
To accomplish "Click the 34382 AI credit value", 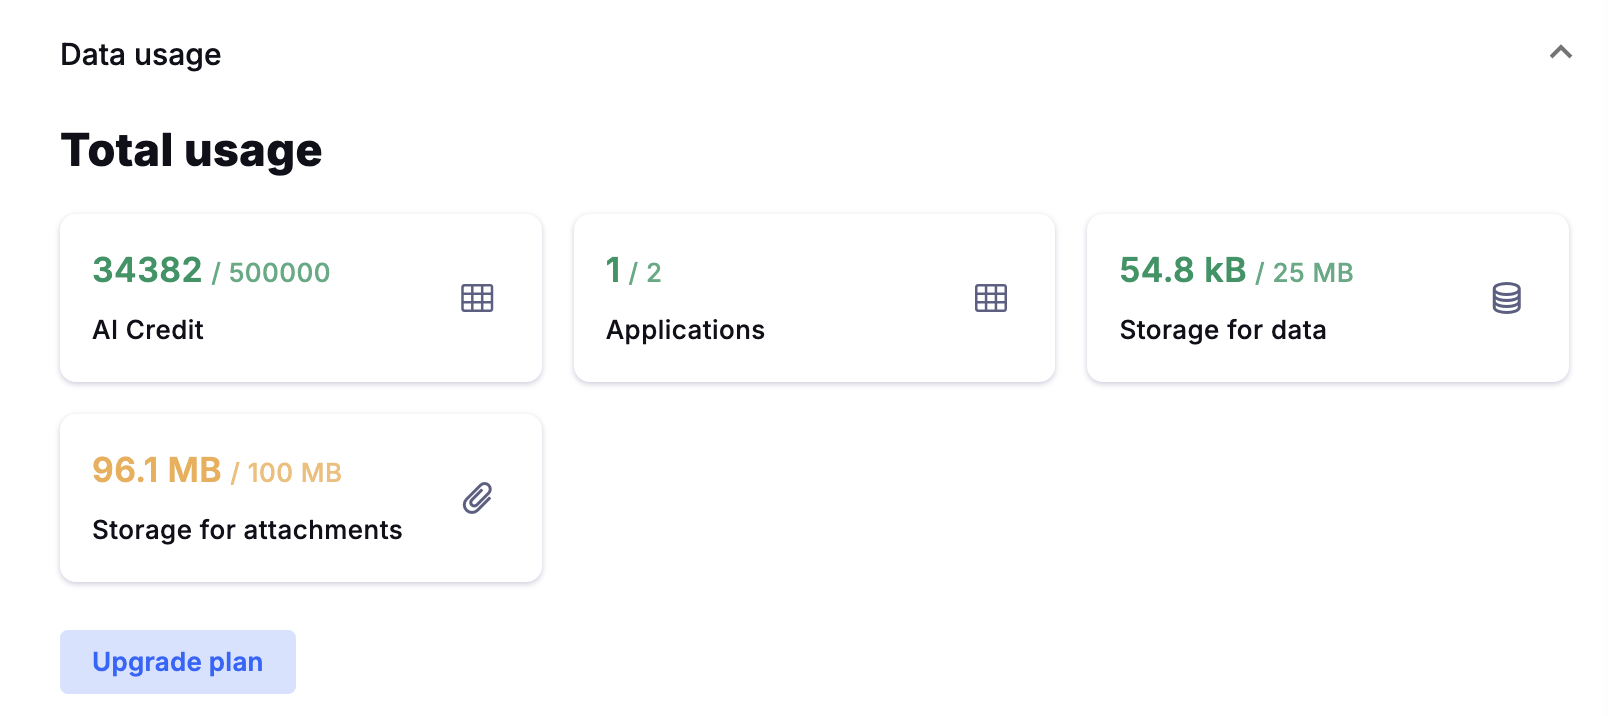I will pos(148,270).
